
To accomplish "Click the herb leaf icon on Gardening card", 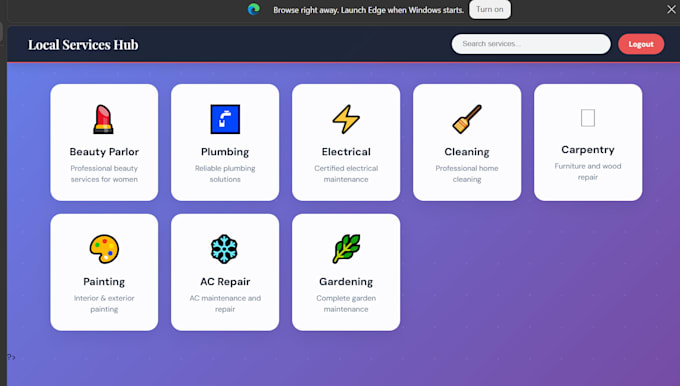I will tap(346, 249).
